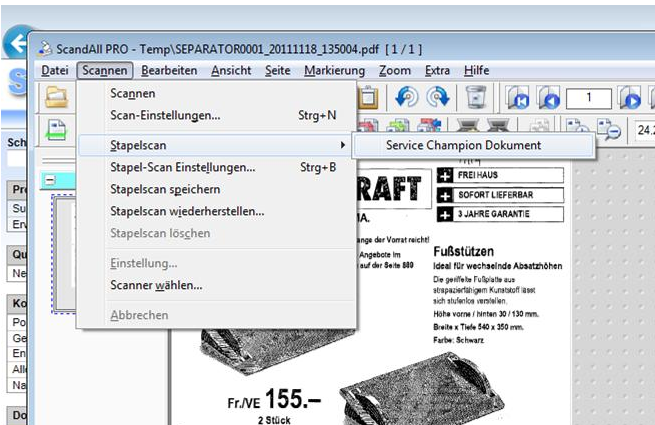
Task: Collapse the thumbnail tree node
Action: (x=50, y=180)
